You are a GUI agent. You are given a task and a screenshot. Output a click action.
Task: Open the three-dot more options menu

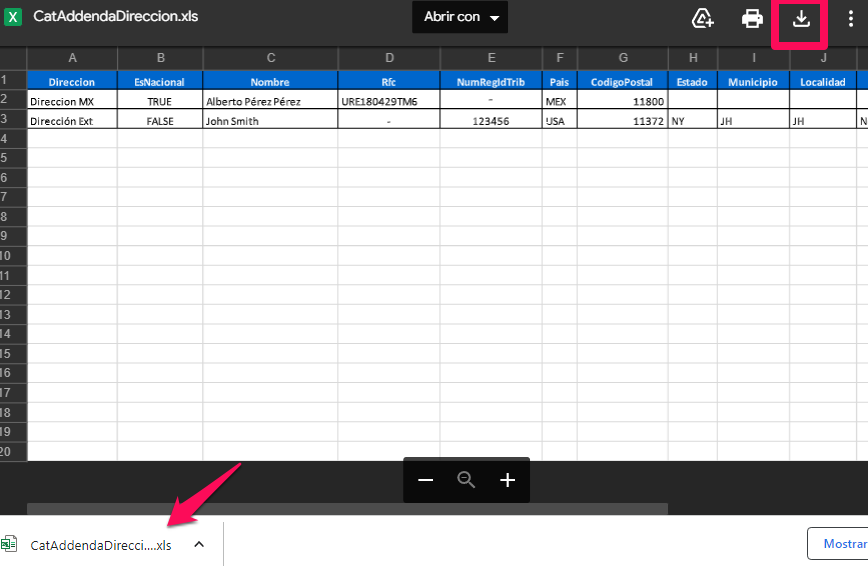[x=851, y=19]
